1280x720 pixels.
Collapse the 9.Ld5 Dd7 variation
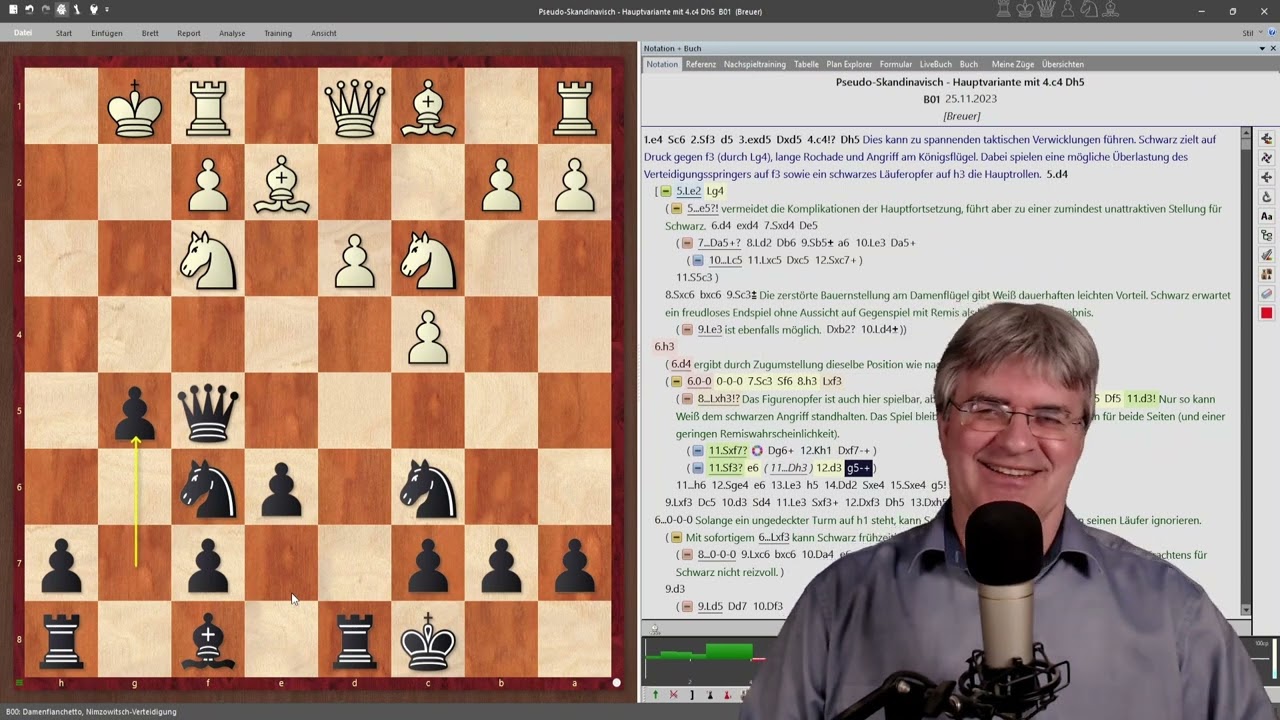[687, 606]
